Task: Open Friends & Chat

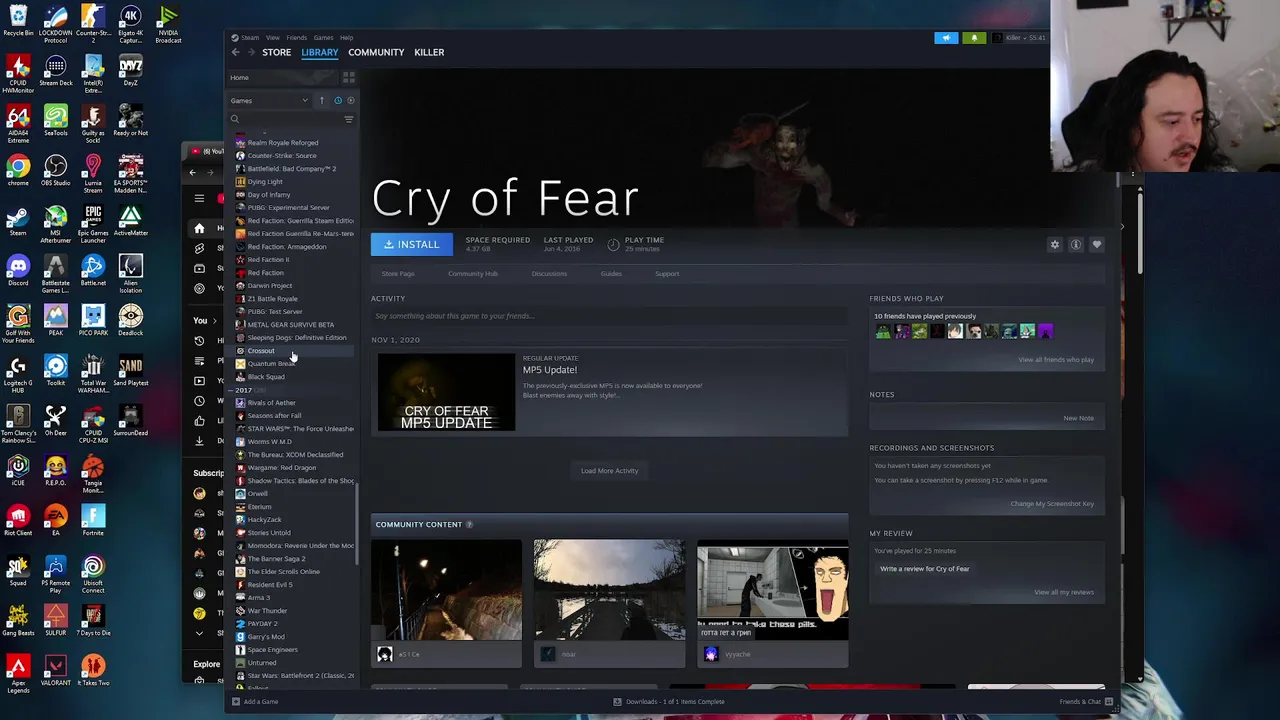Action: [x=1086, y=702]
